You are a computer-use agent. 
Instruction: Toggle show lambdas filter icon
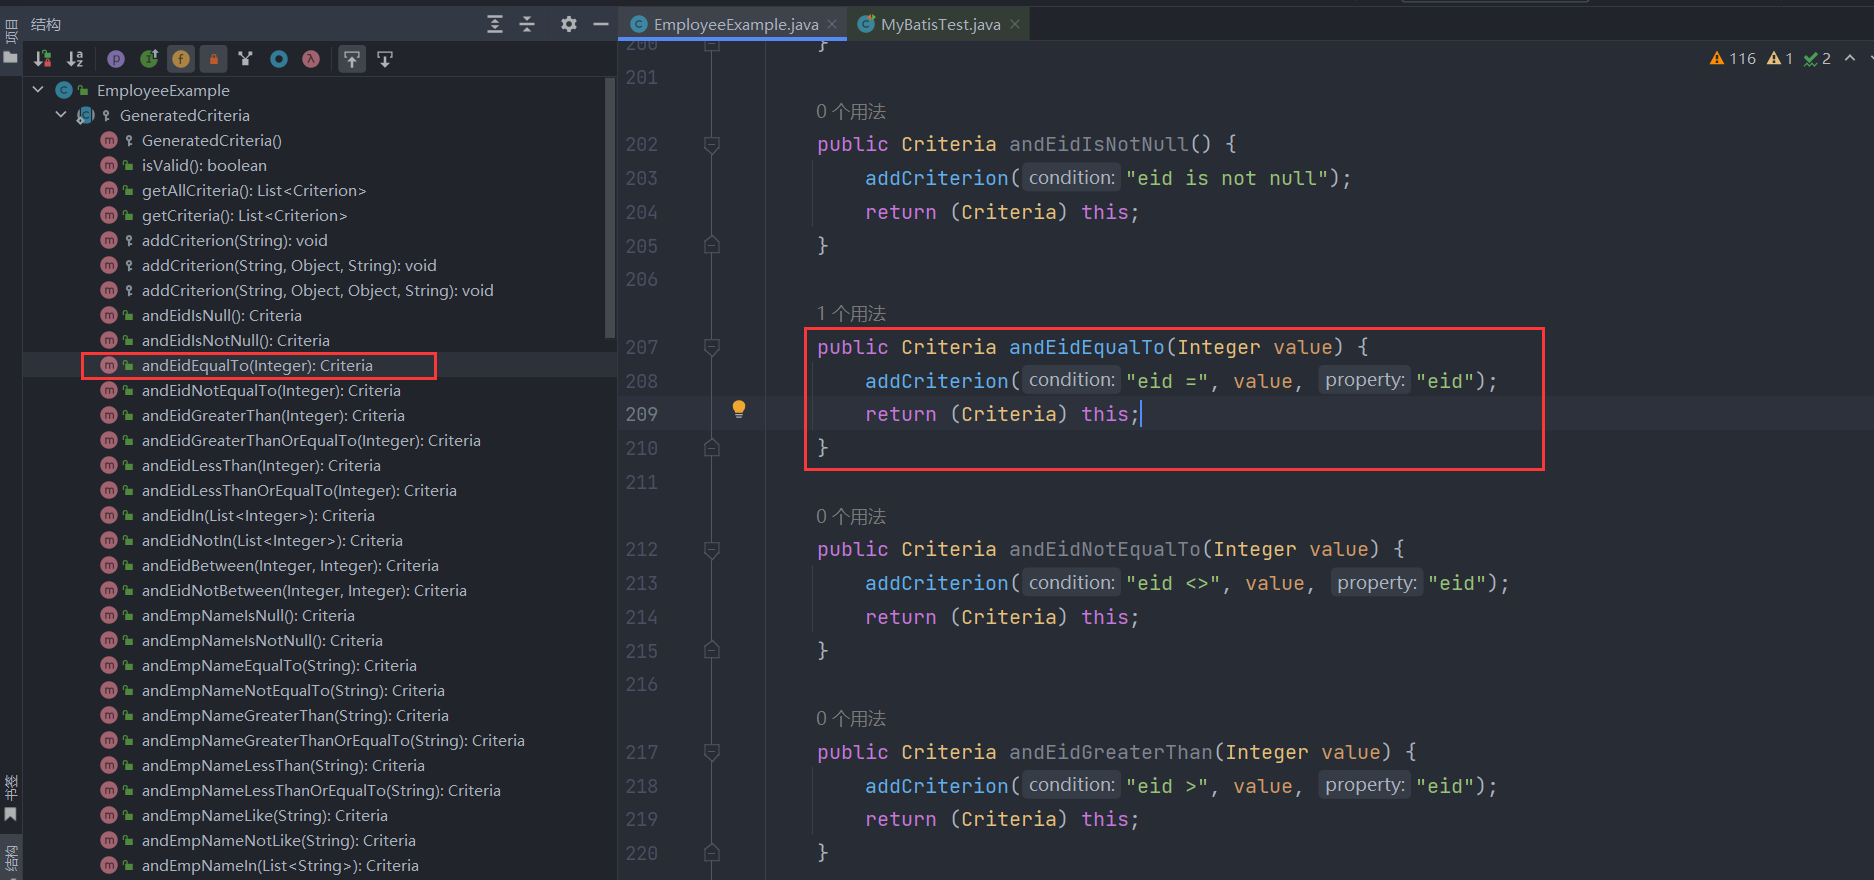311,59
